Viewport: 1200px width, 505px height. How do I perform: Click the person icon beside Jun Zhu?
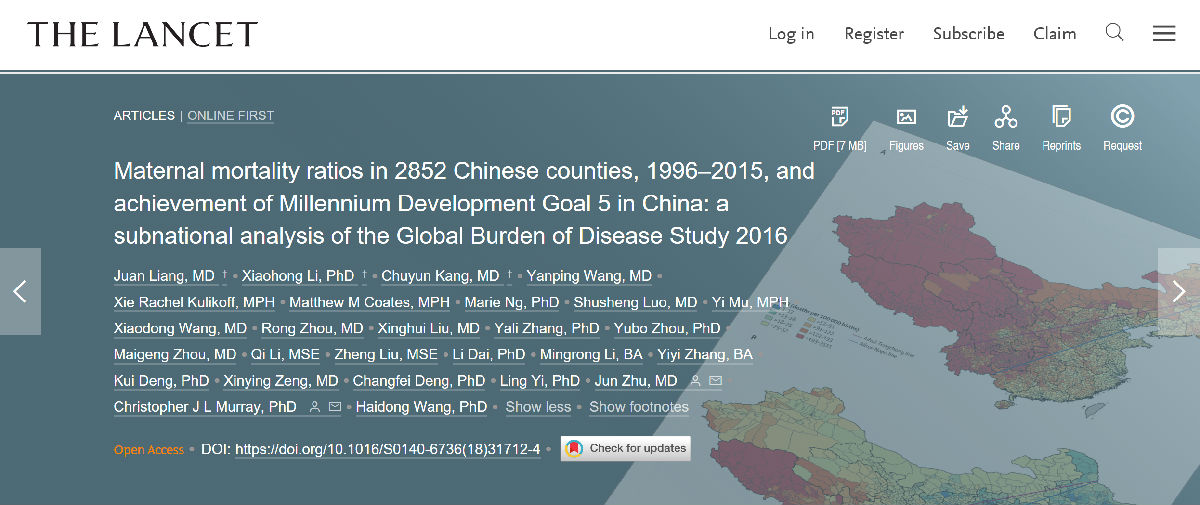(695, 381)
